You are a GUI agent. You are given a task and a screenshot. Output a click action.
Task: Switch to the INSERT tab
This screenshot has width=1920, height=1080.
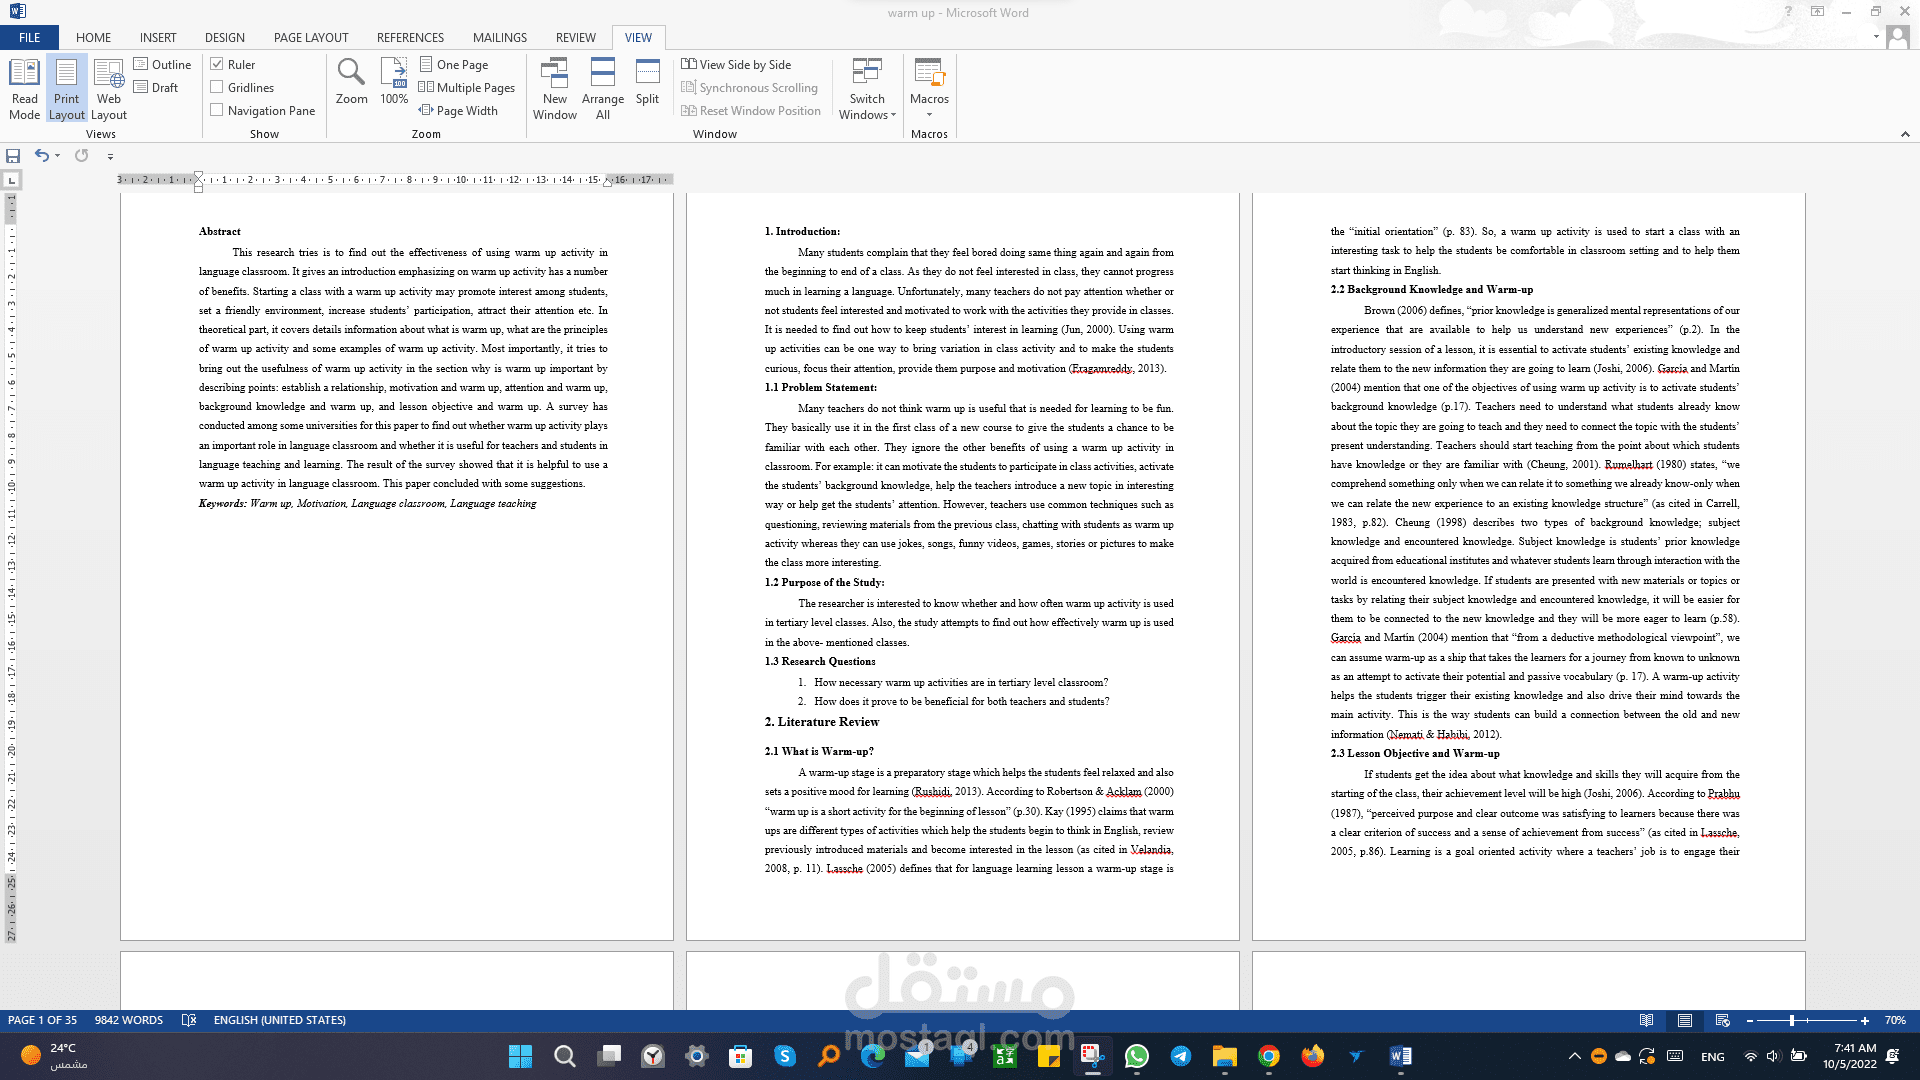point(158,37)
